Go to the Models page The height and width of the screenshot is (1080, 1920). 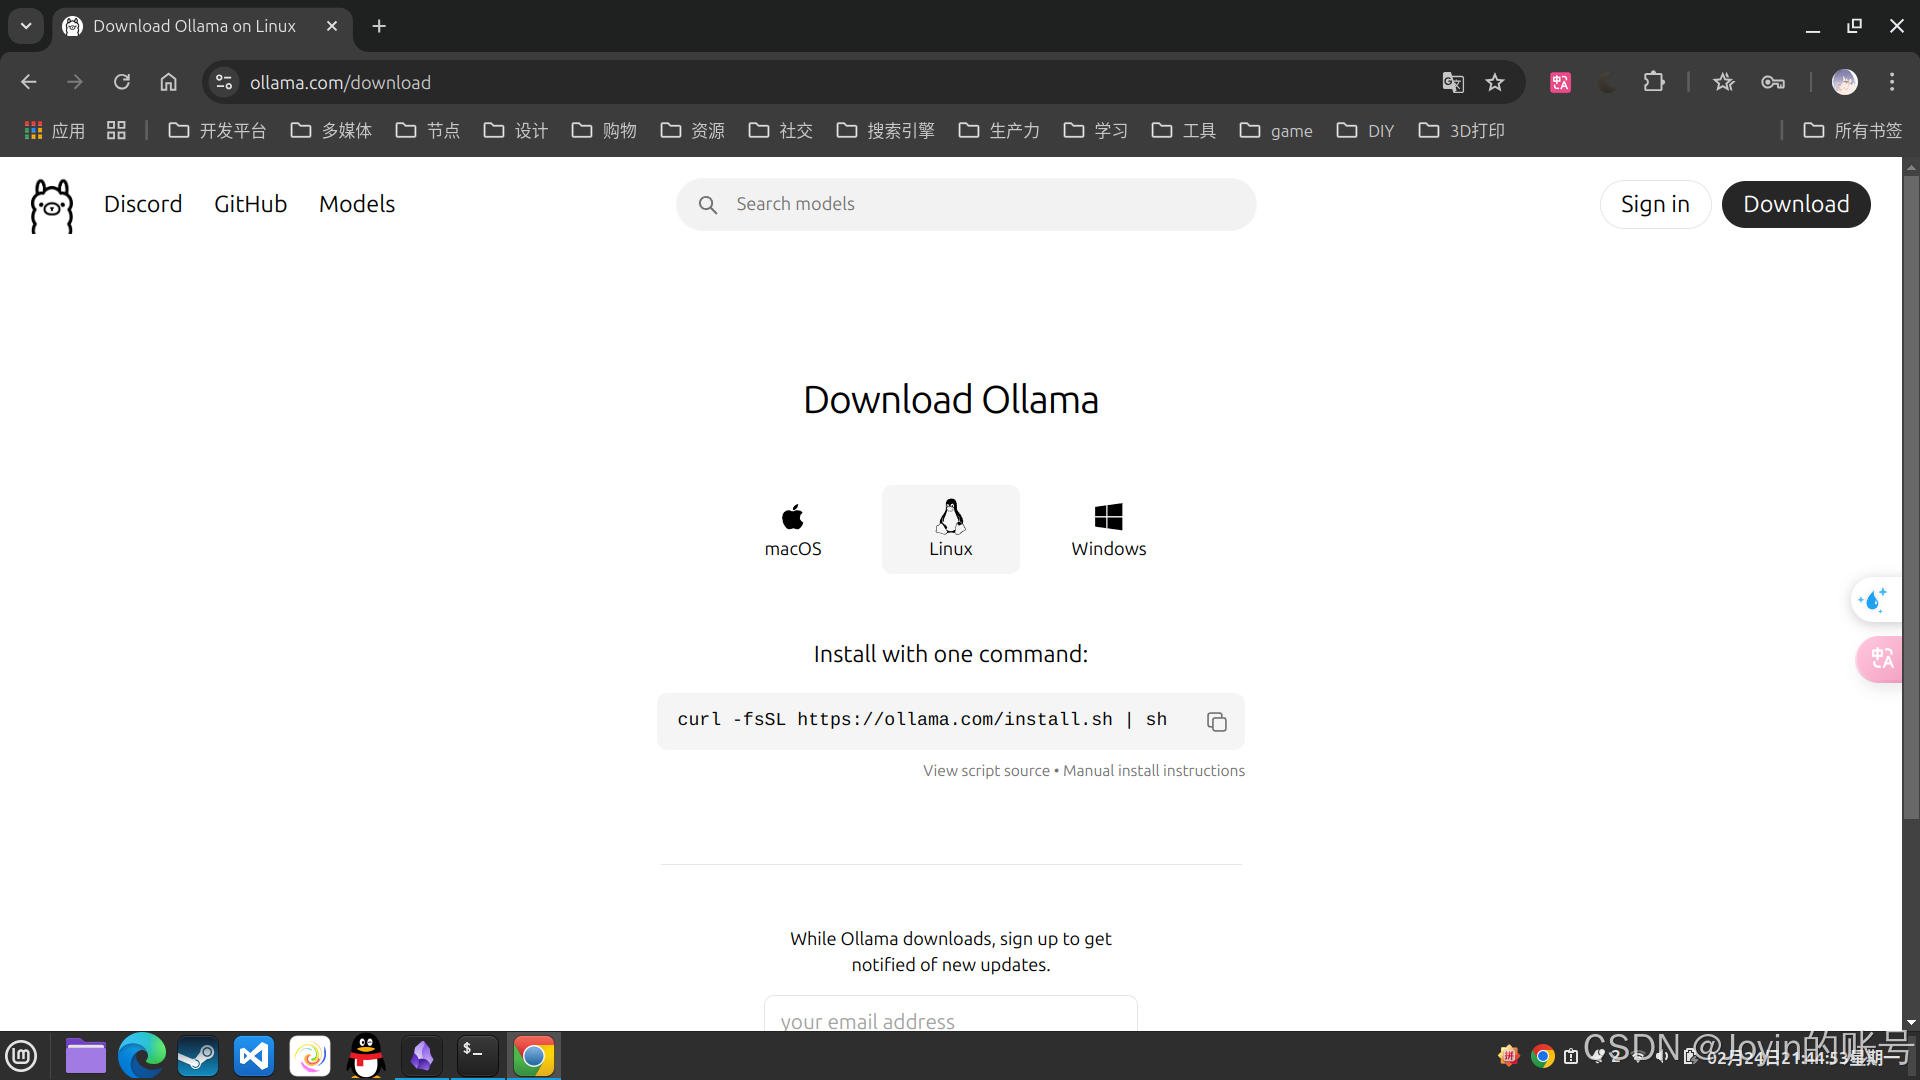click(x=357, y=204)
